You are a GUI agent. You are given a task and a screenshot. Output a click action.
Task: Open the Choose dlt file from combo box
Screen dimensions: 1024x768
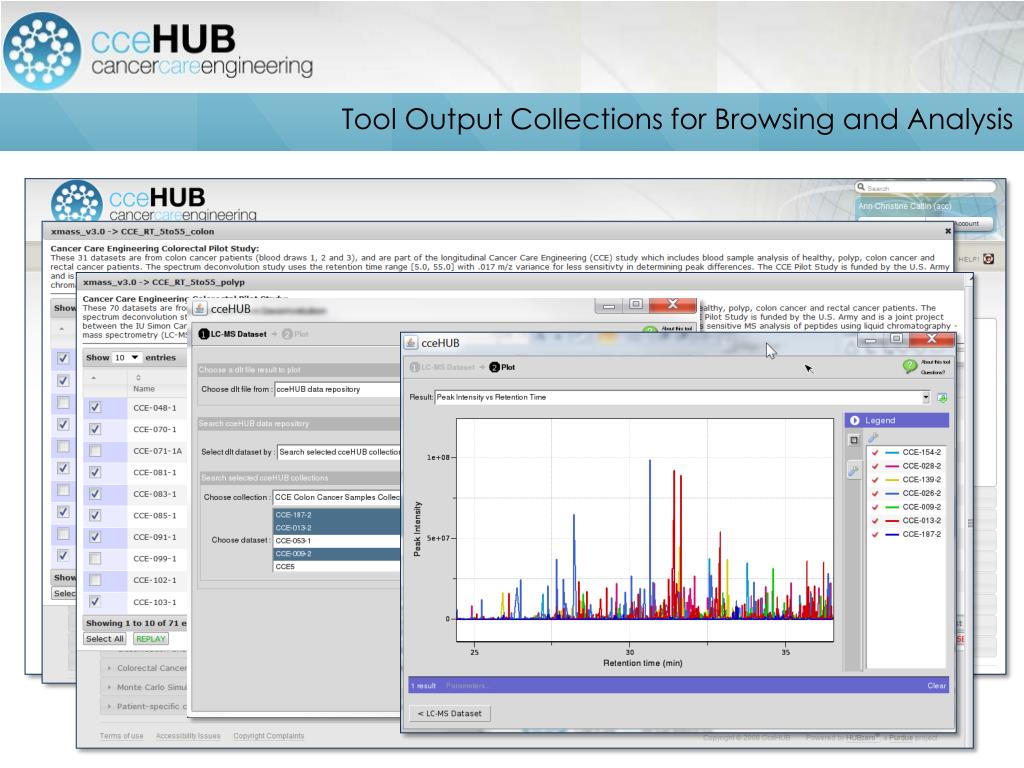337,389
